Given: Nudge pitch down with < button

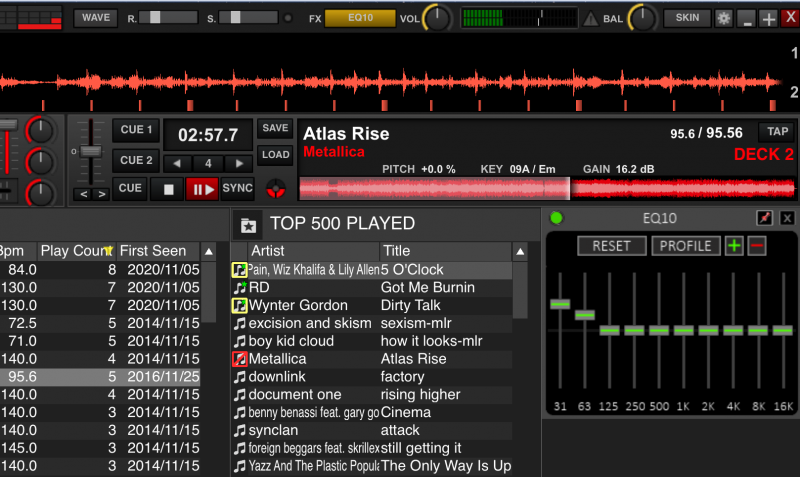Looking at the screenshot, I should point(84,194).
